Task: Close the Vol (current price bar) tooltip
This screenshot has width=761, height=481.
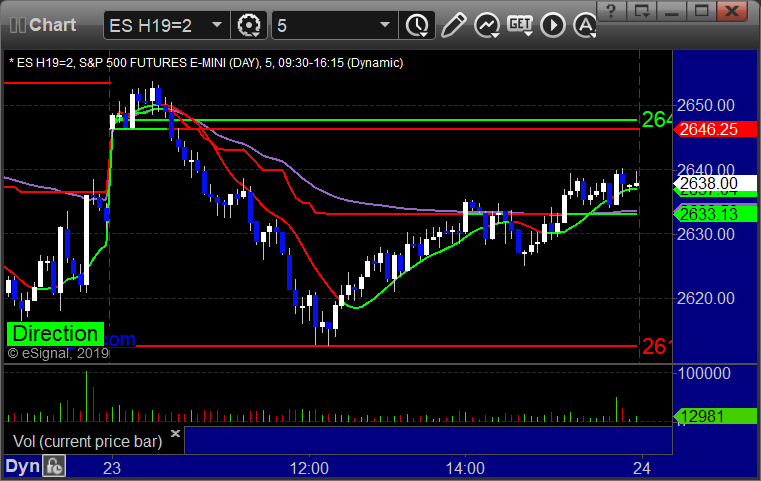Action: click(x=176, y=434)
